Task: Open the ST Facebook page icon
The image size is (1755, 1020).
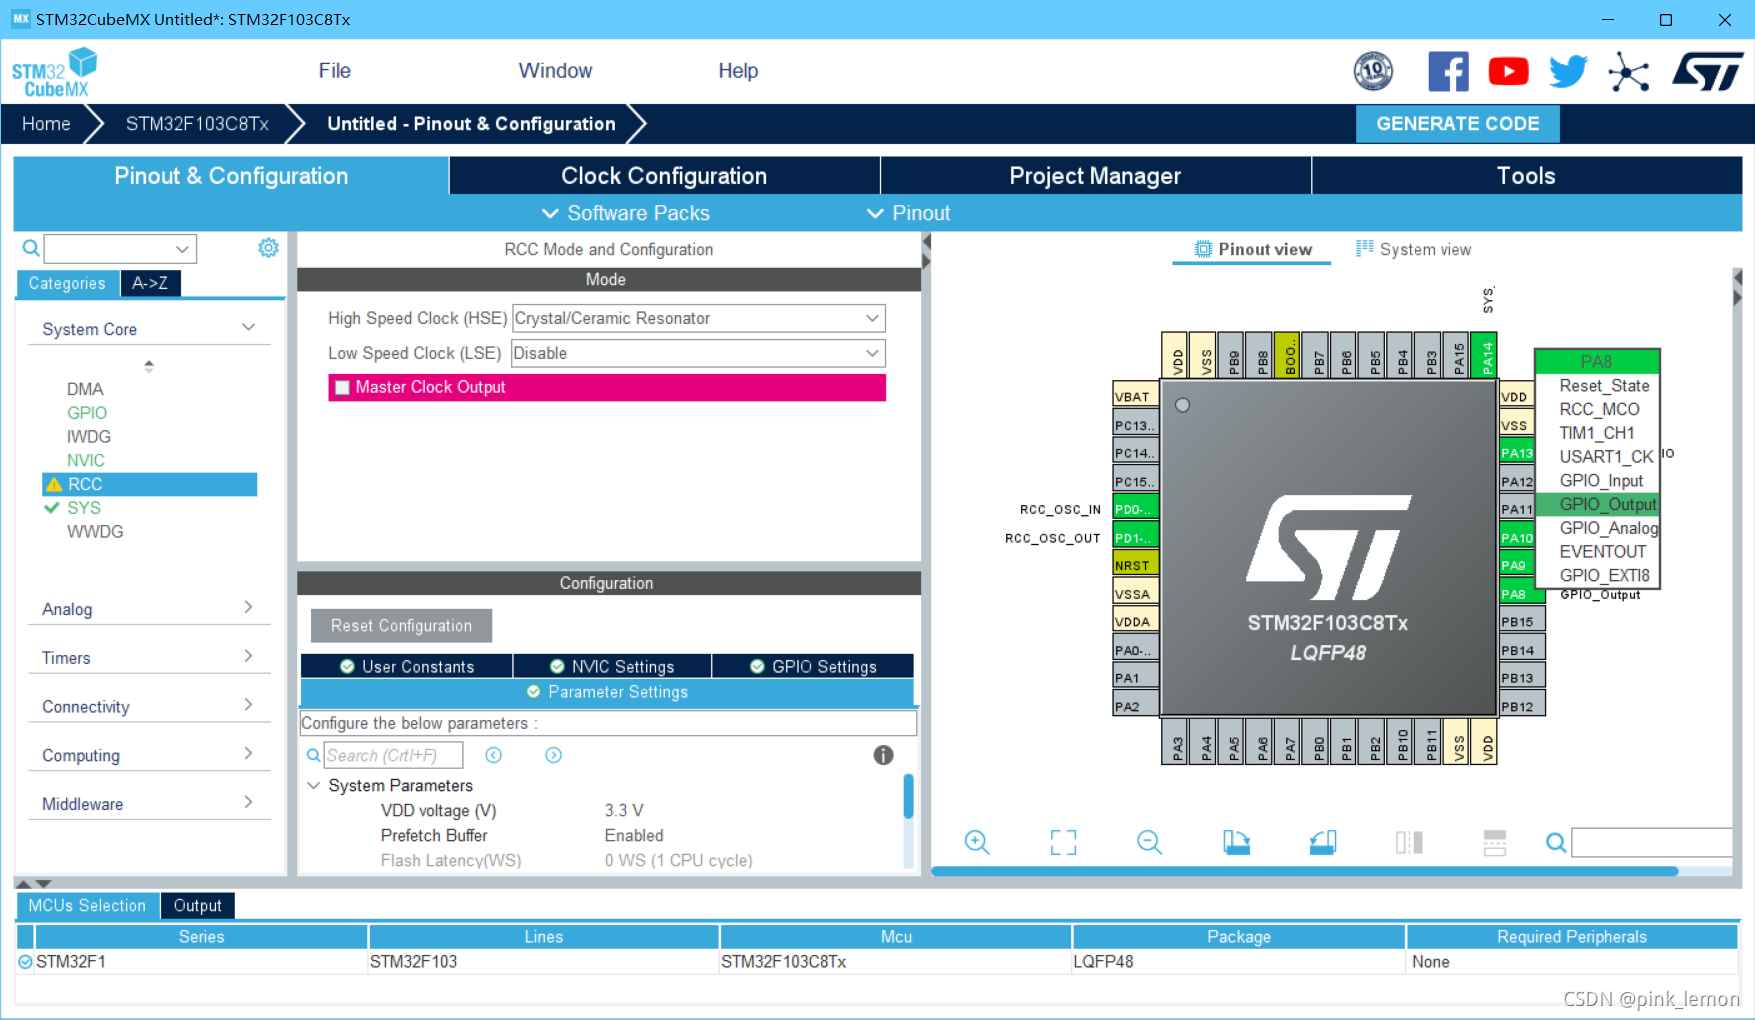Action: [x=1448, y=72]
